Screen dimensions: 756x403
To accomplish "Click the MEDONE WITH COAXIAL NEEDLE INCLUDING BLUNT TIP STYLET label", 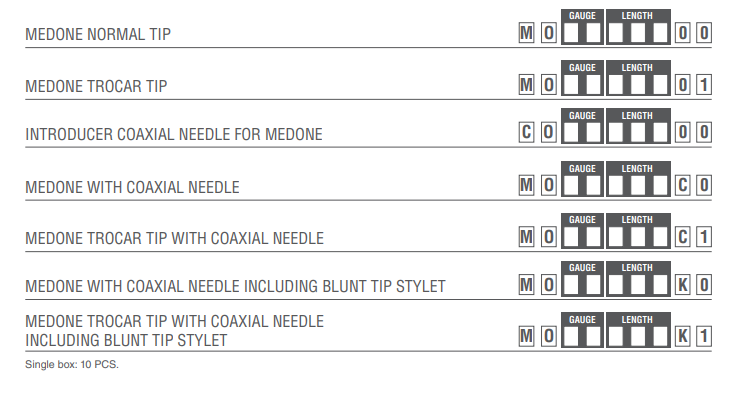I will tap(235, 287).
